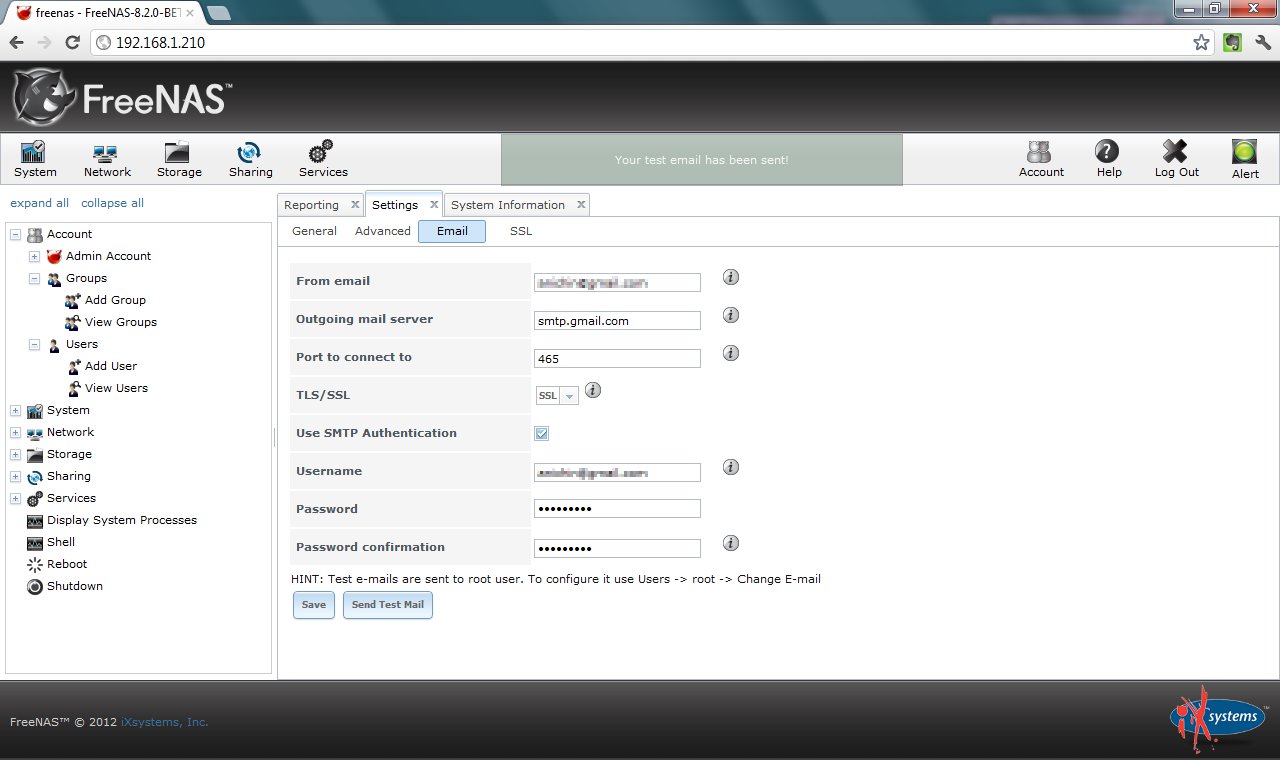The height and width of the screenshot is (760, 1280).
Task: Click the Outgoing mail server field
Action: 617,321
